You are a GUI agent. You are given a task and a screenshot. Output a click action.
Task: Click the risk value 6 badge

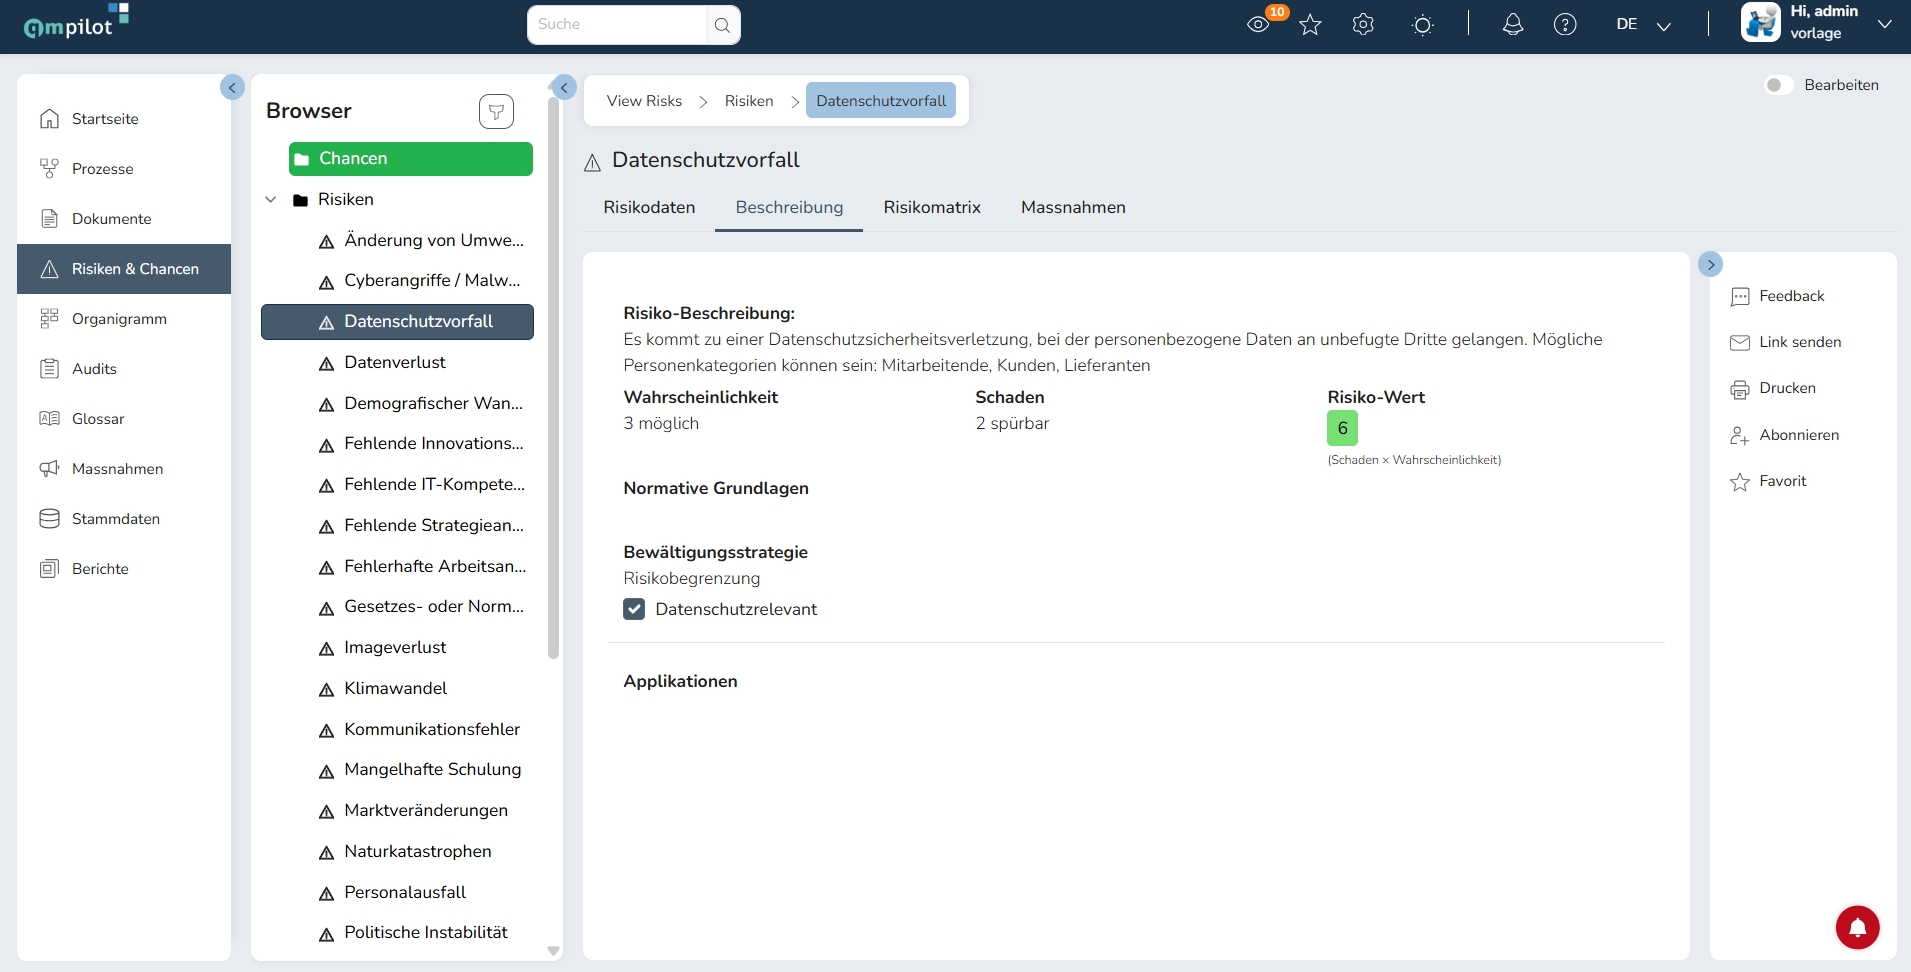pos(1342,428)
